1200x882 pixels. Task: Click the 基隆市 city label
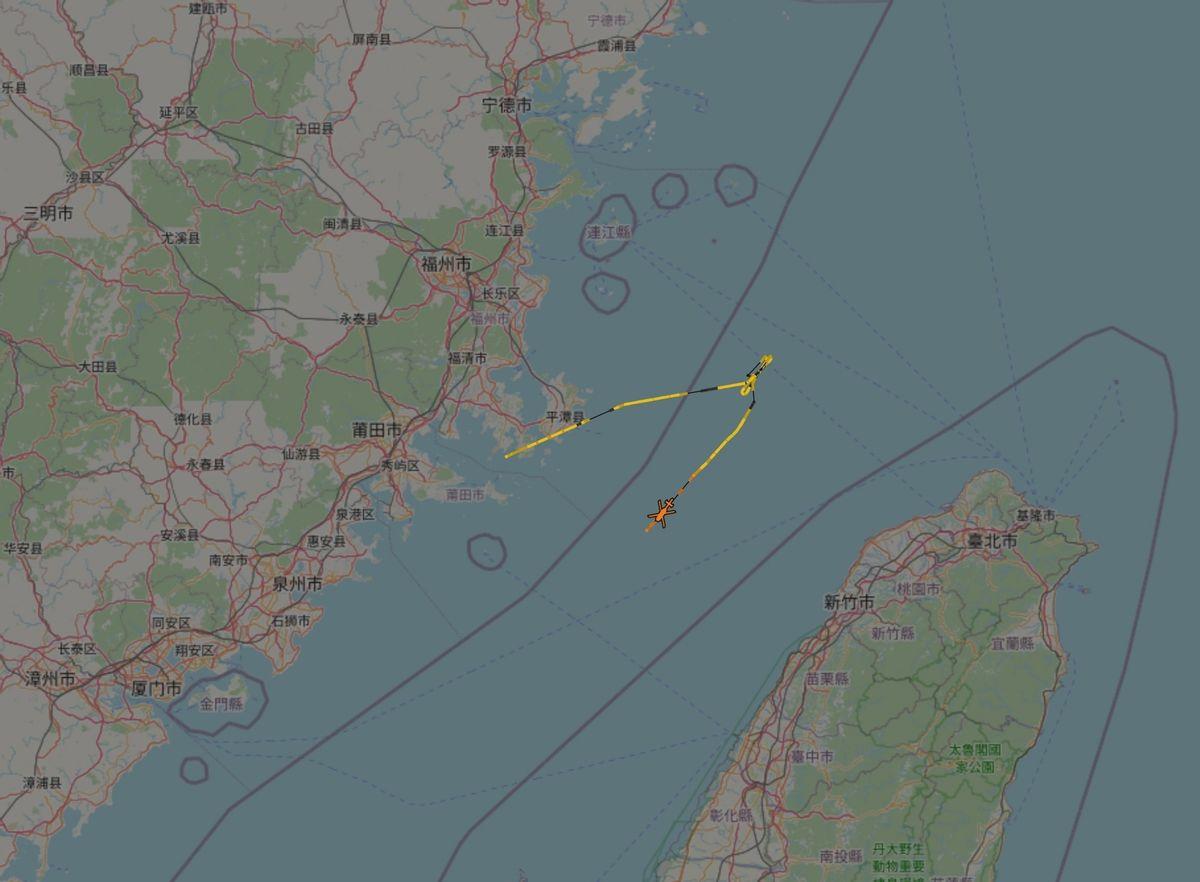1035,515
